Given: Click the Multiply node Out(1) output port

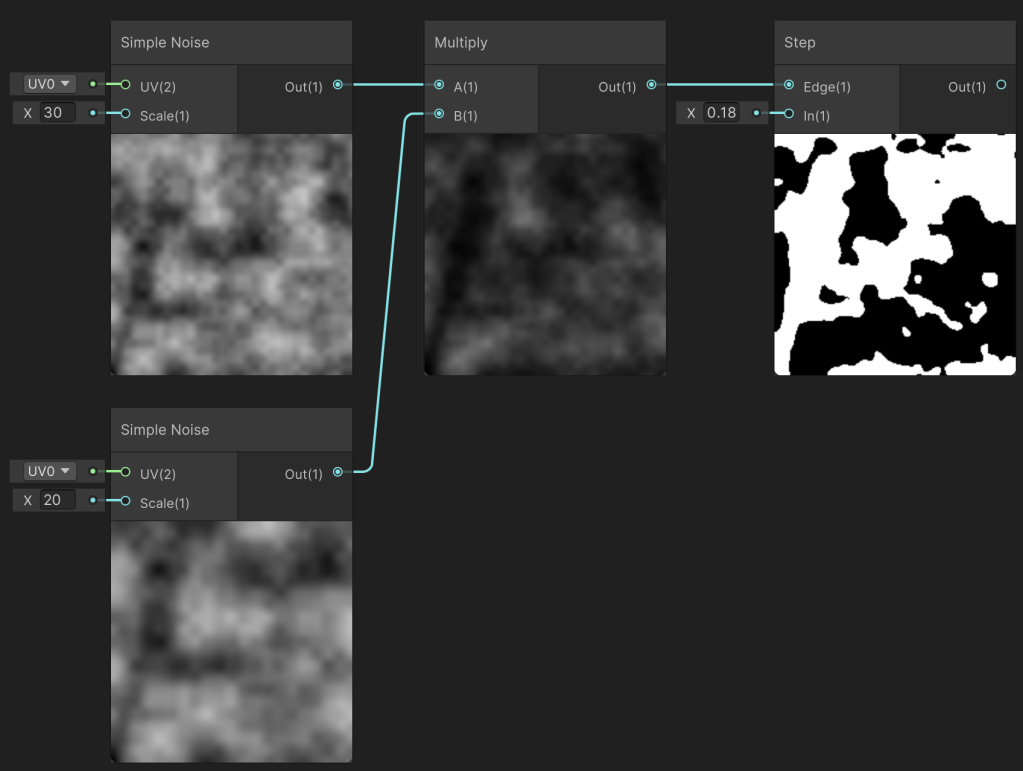Looking at the screenshot, I should tap(652, 85).
